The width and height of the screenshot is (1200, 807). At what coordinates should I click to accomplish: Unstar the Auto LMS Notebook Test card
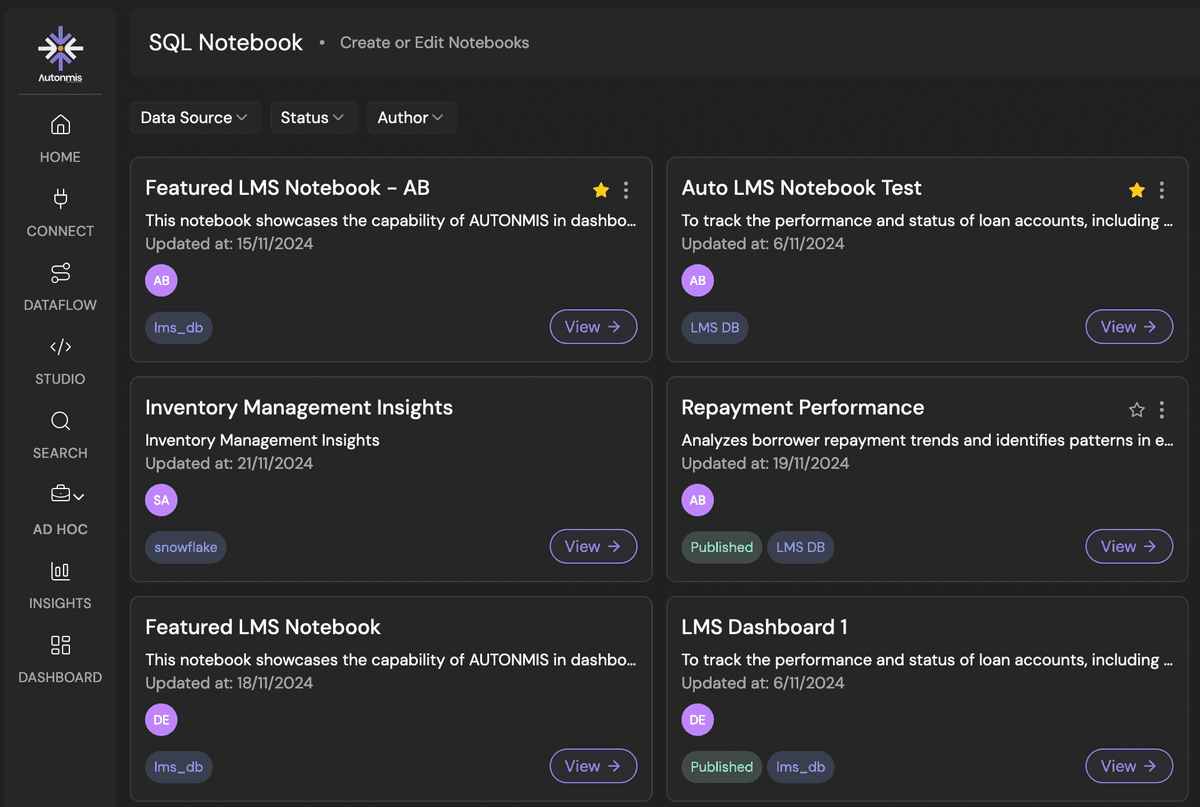(x=1136, y=189)
